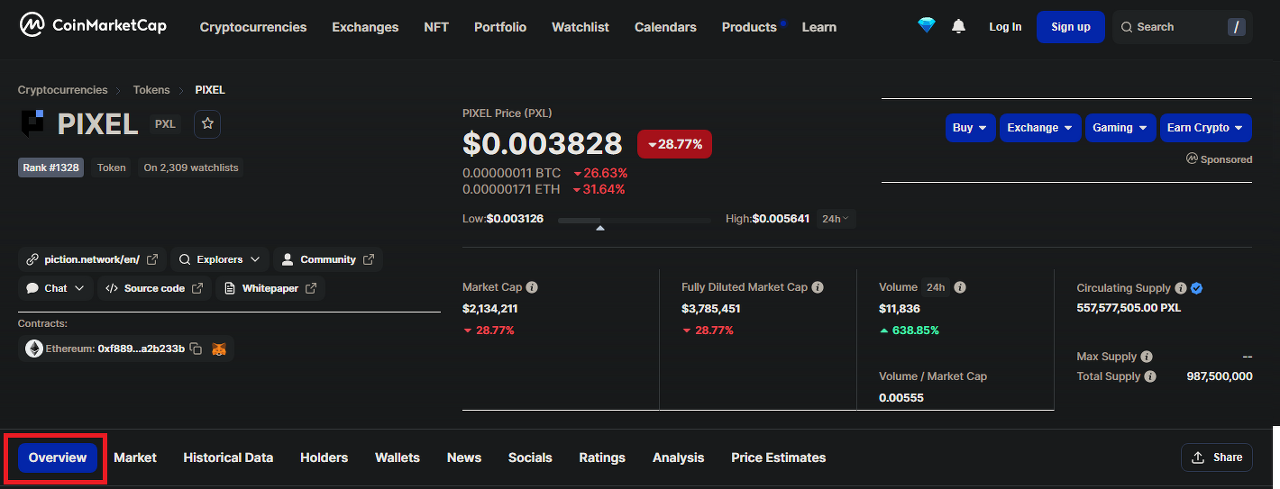Add token to MetaMask fox icon
Viewport: 1280px width, 489px height.
click(219, 349)
